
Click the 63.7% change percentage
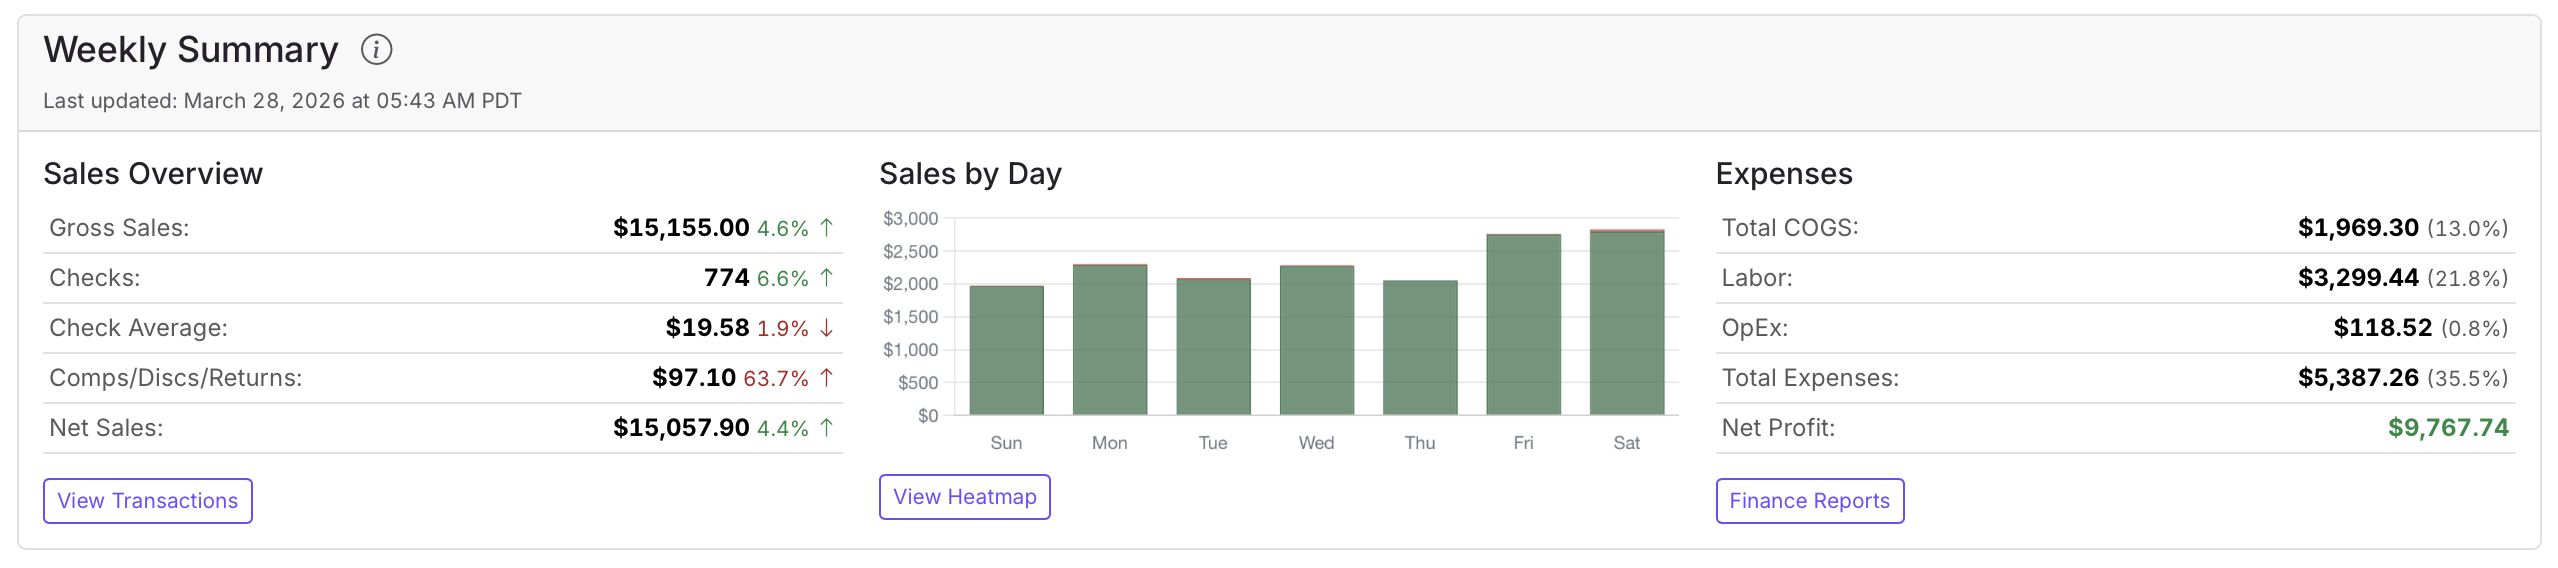(x=776, y=378)
